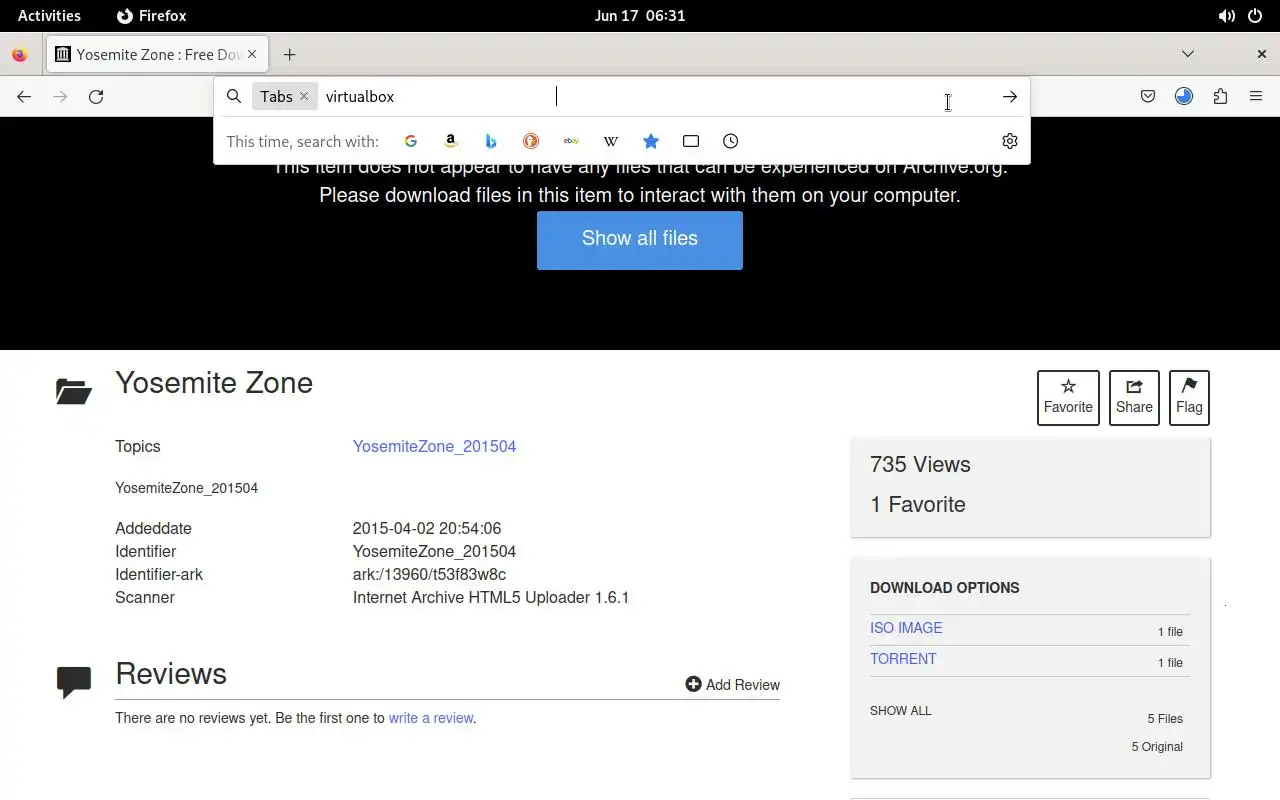This screenshot has width=1280, height=800.
Task: Click the address bar text field
Action: tap(660, 97)
